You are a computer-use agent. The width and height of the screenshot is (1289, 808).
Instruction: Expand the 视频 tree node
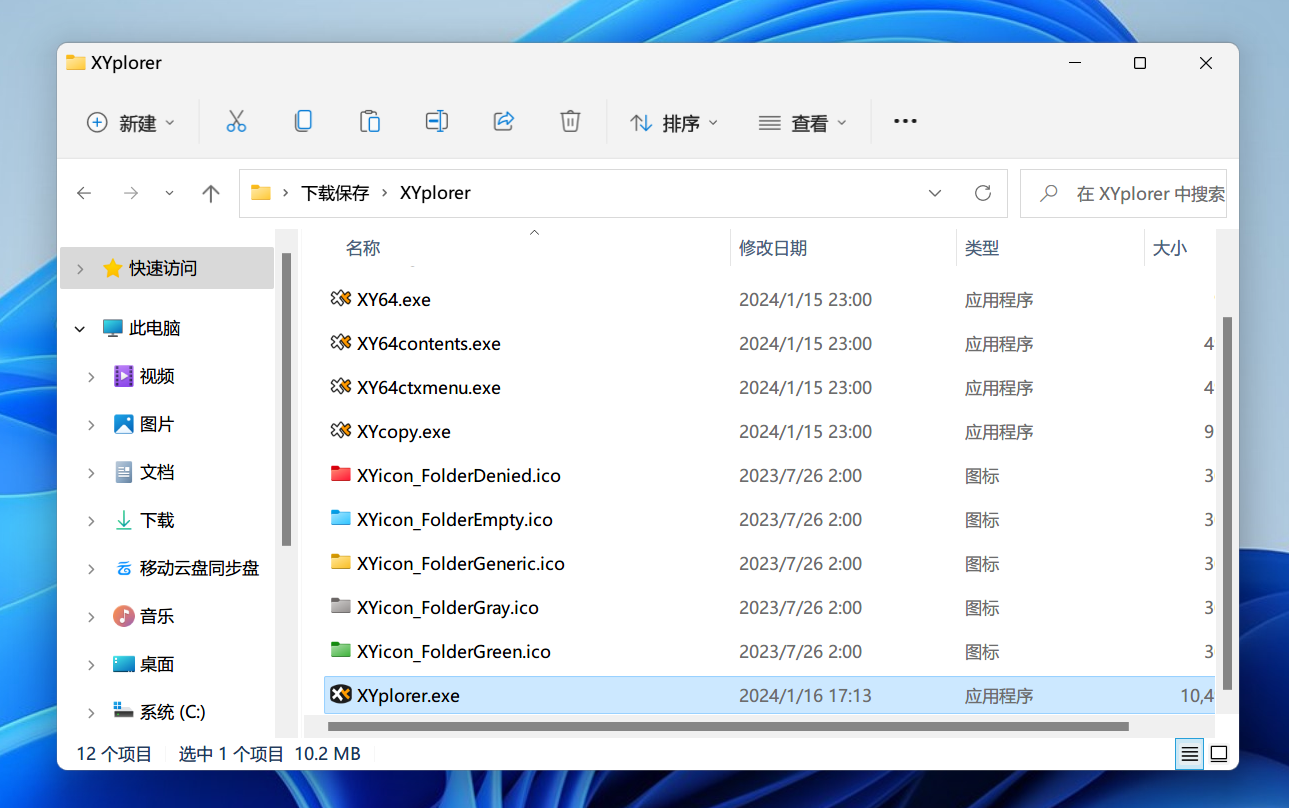pos(91,376)
